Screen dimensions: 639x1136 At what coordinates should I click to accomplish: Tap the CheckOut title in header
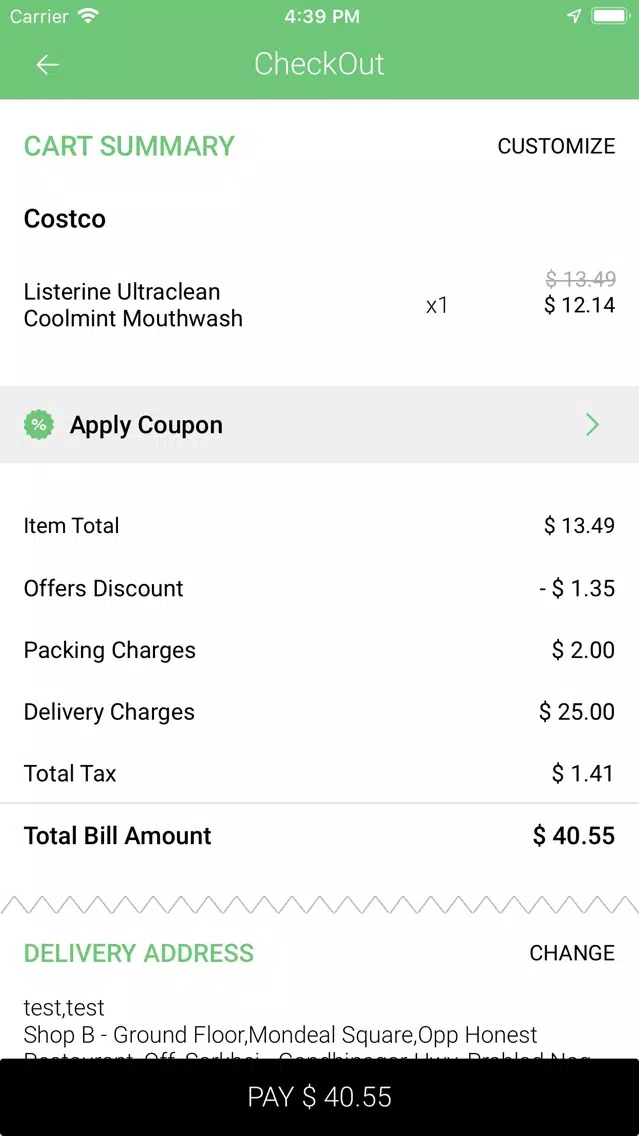pyautogui.click(x=319, y=64)
